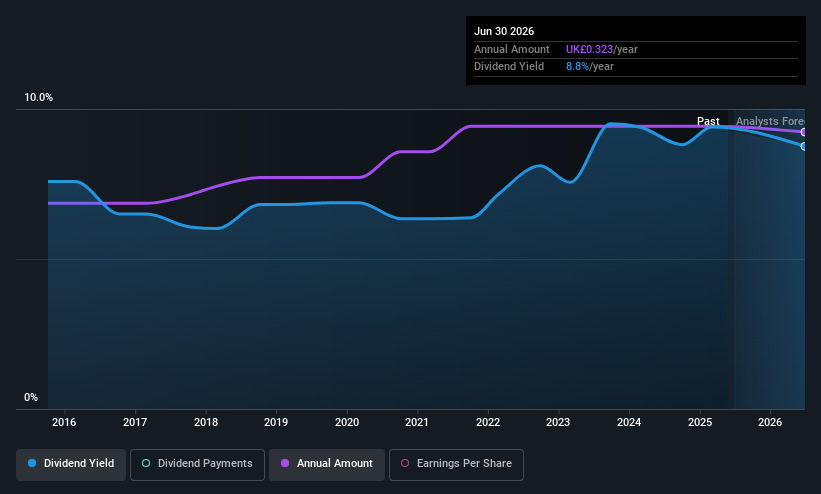Viewport: 821px width, 494px height.
Task: Click the Jun 30 2026 tooltip date
Action: pyautogui.click(x=506, y=31)
